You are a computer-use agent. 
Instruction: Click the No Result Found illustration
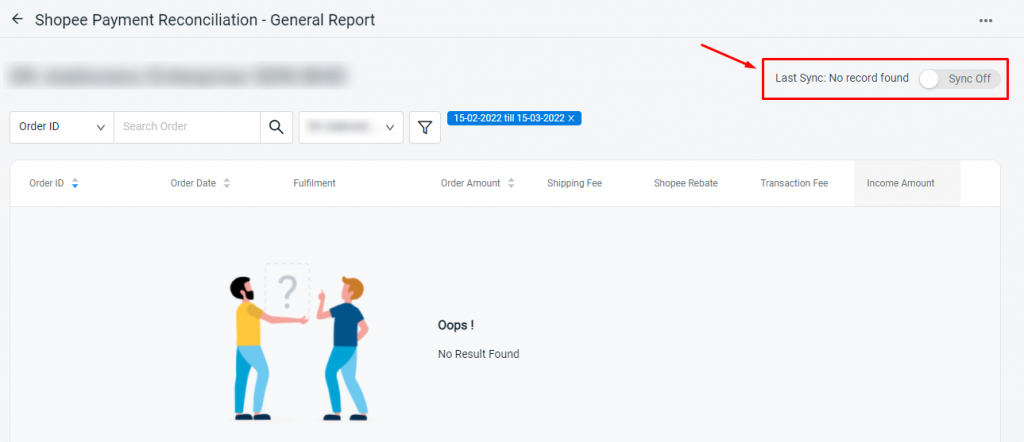pyautogui.click(x=298, y=341)
